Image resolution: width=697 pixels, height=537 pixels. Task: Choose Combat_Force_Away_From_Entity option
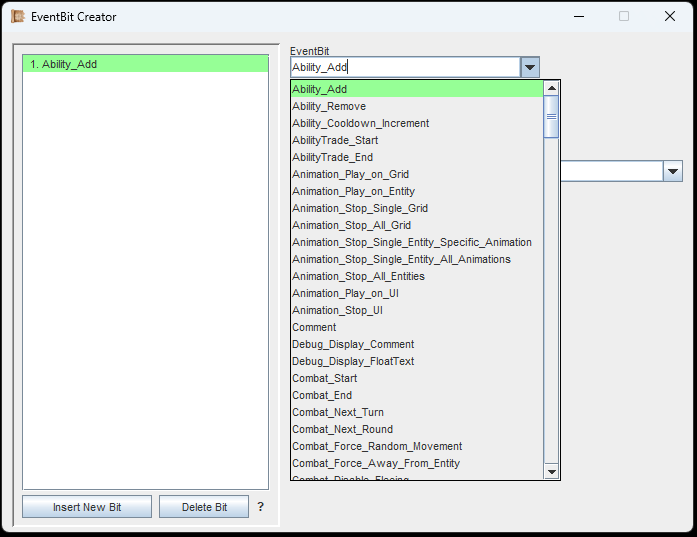[376, 463]
